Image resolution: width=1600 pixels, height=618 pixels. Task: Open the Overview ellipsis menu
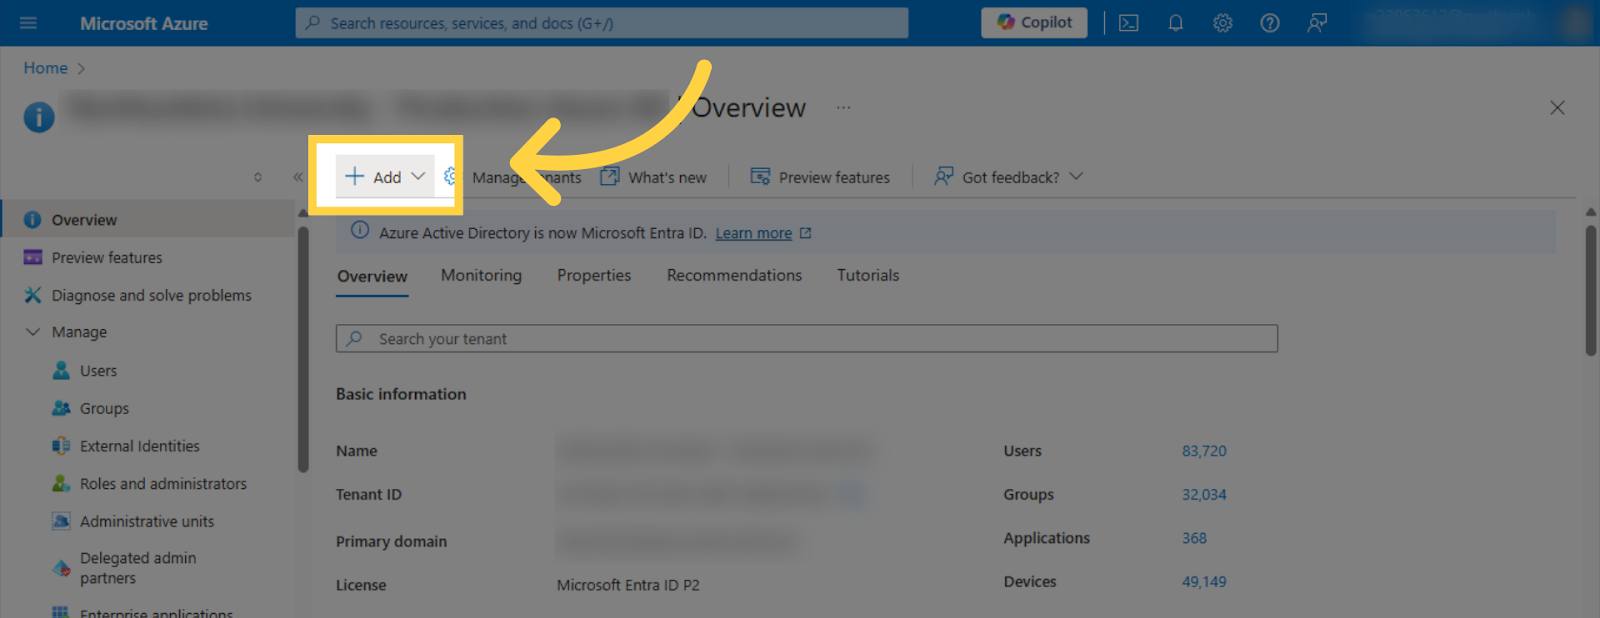click(844, 107)
